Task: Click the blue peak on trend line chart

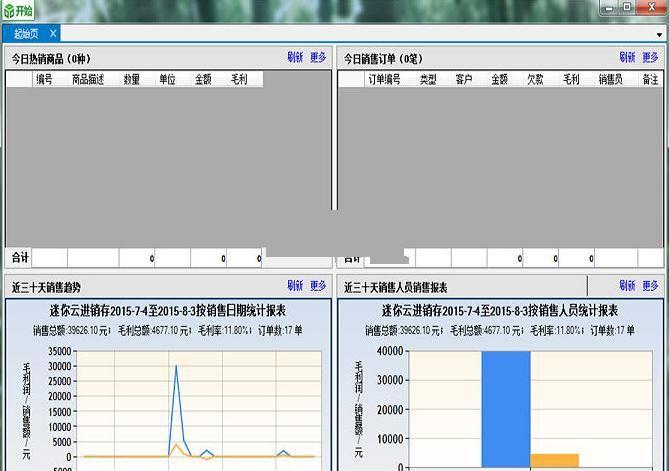Action: [177, 368]
